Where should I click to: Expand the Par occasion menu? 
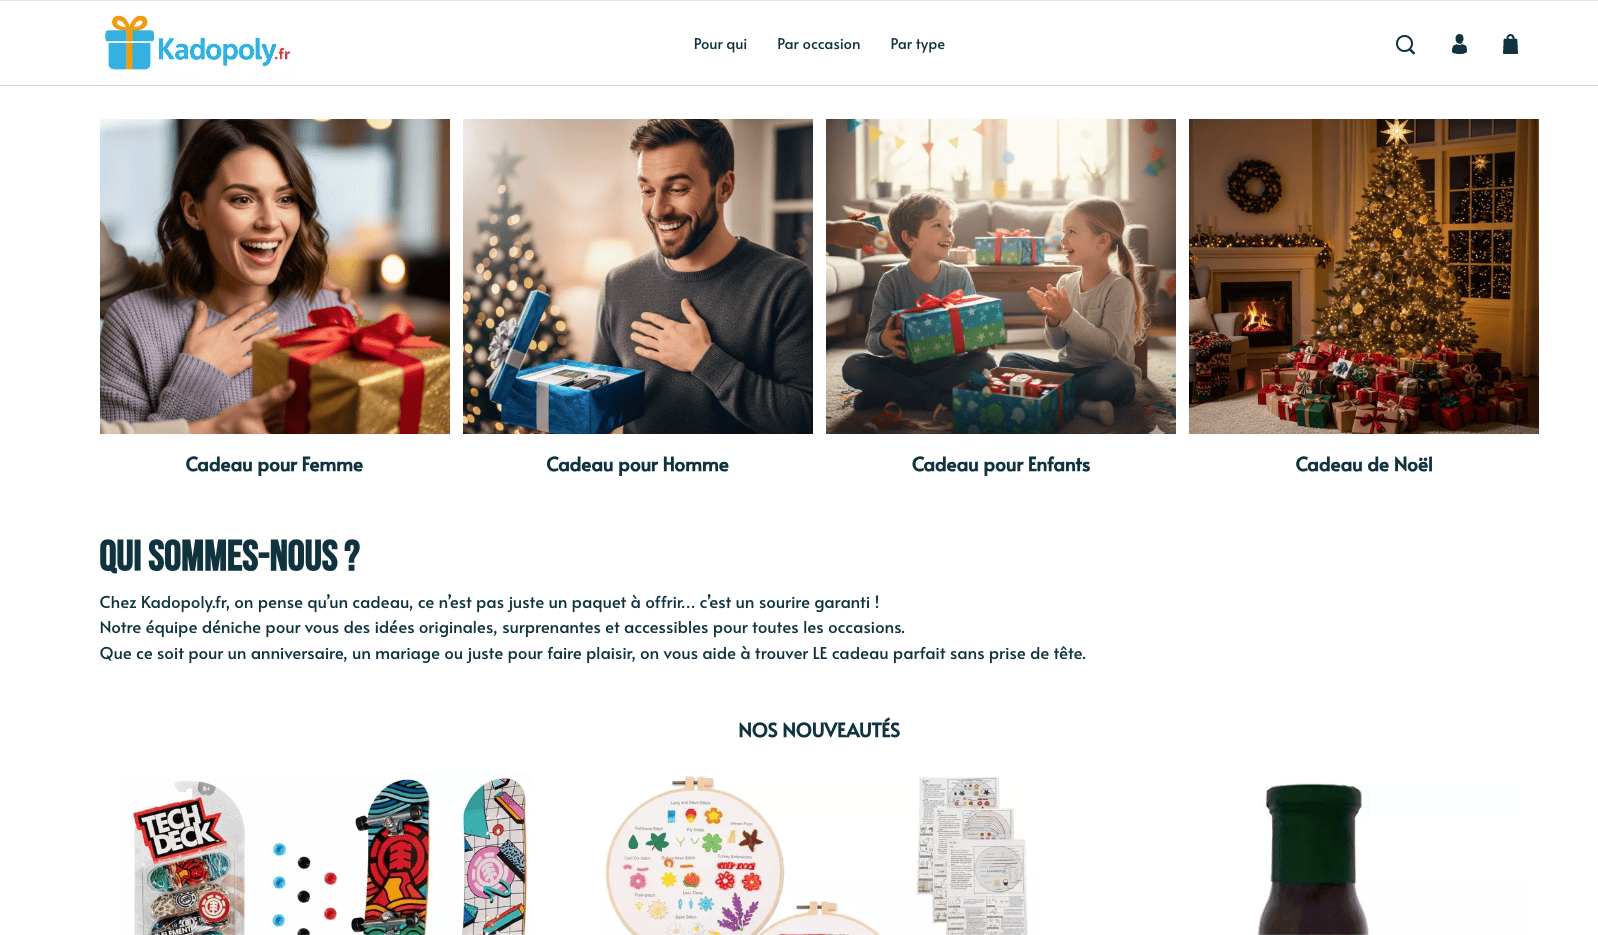(x=818, y=44)
